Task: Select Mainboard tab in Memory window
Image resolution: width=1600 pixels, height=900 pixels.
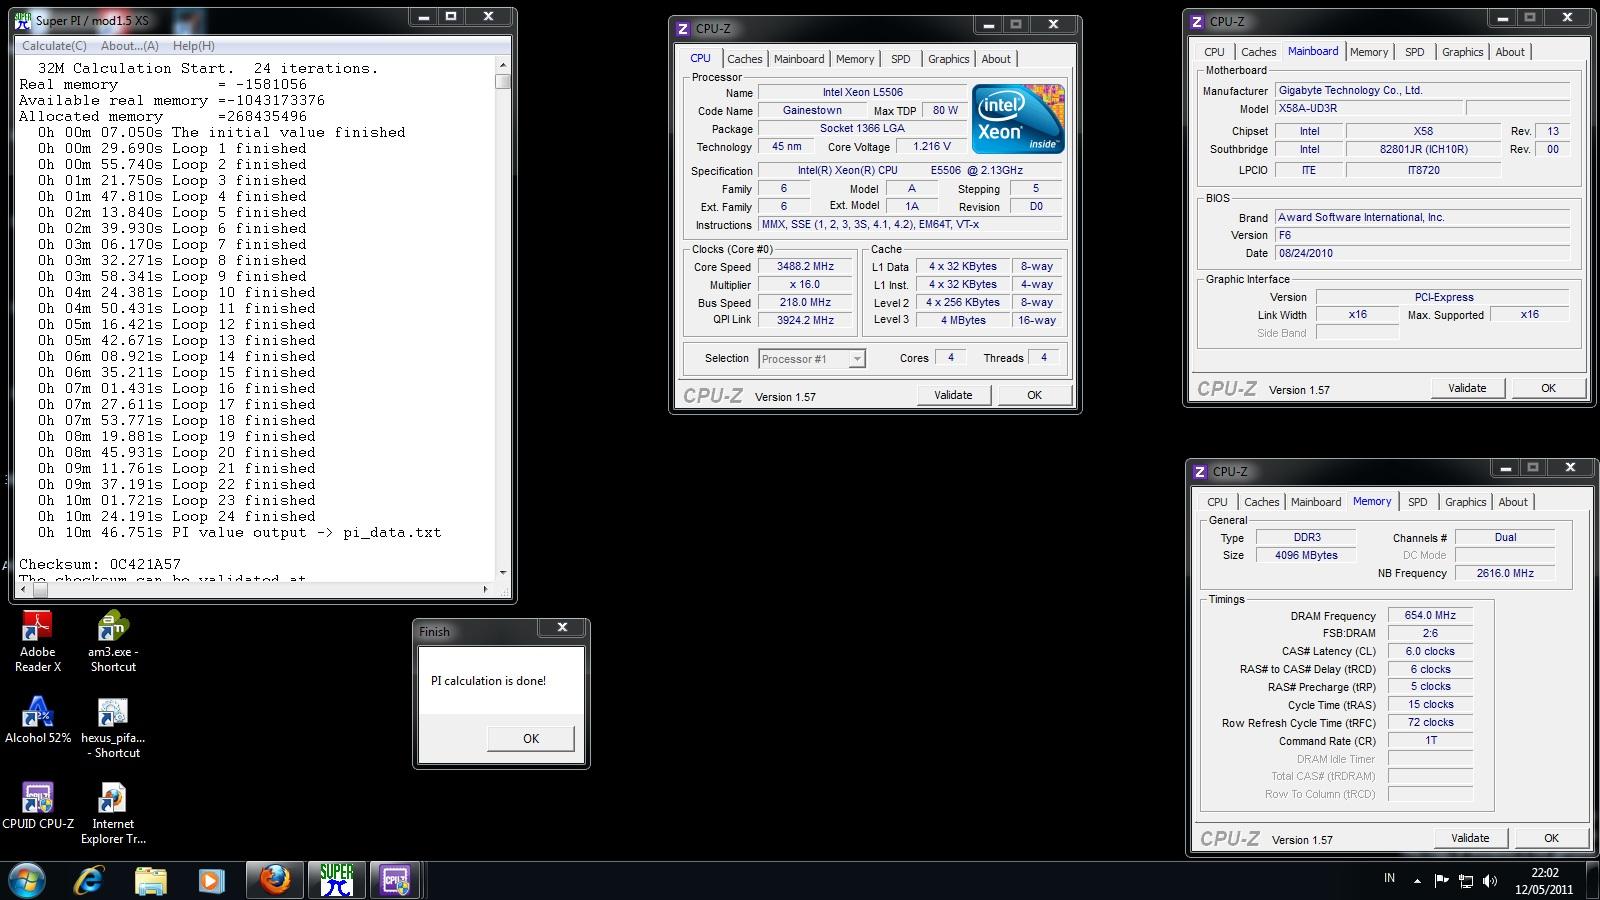Action: (x=1316, y=502)
